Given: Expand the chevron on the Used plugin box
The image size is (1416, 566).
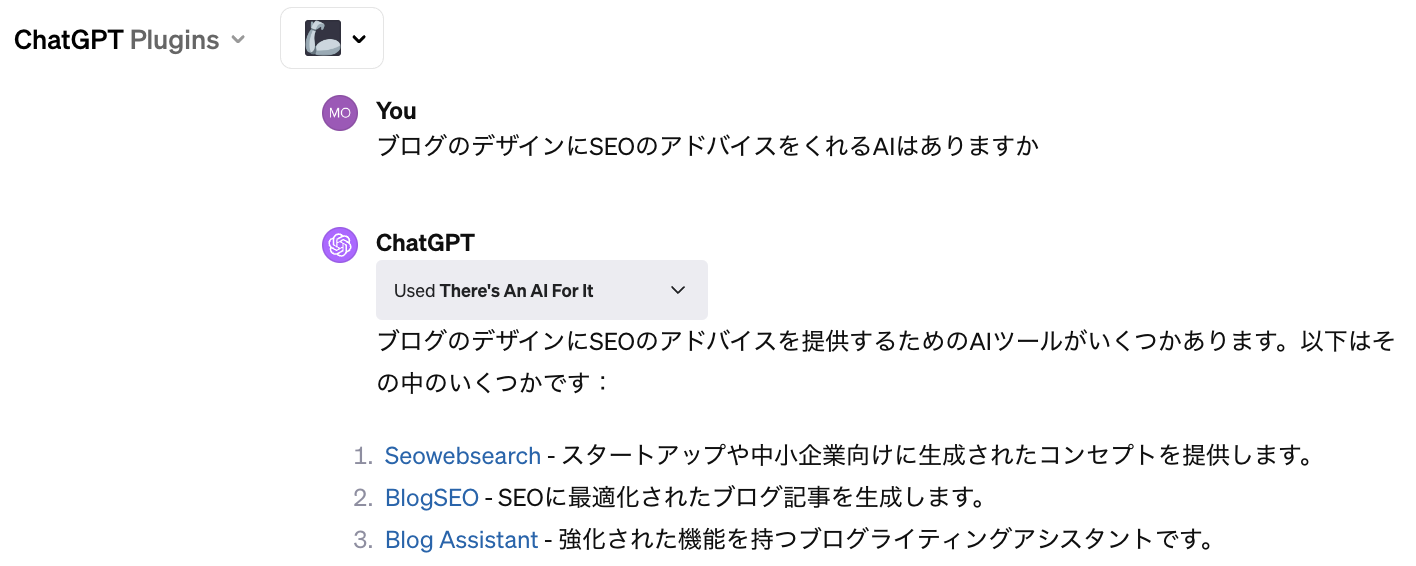Looking at the screenshot, I should coord(678,290).
